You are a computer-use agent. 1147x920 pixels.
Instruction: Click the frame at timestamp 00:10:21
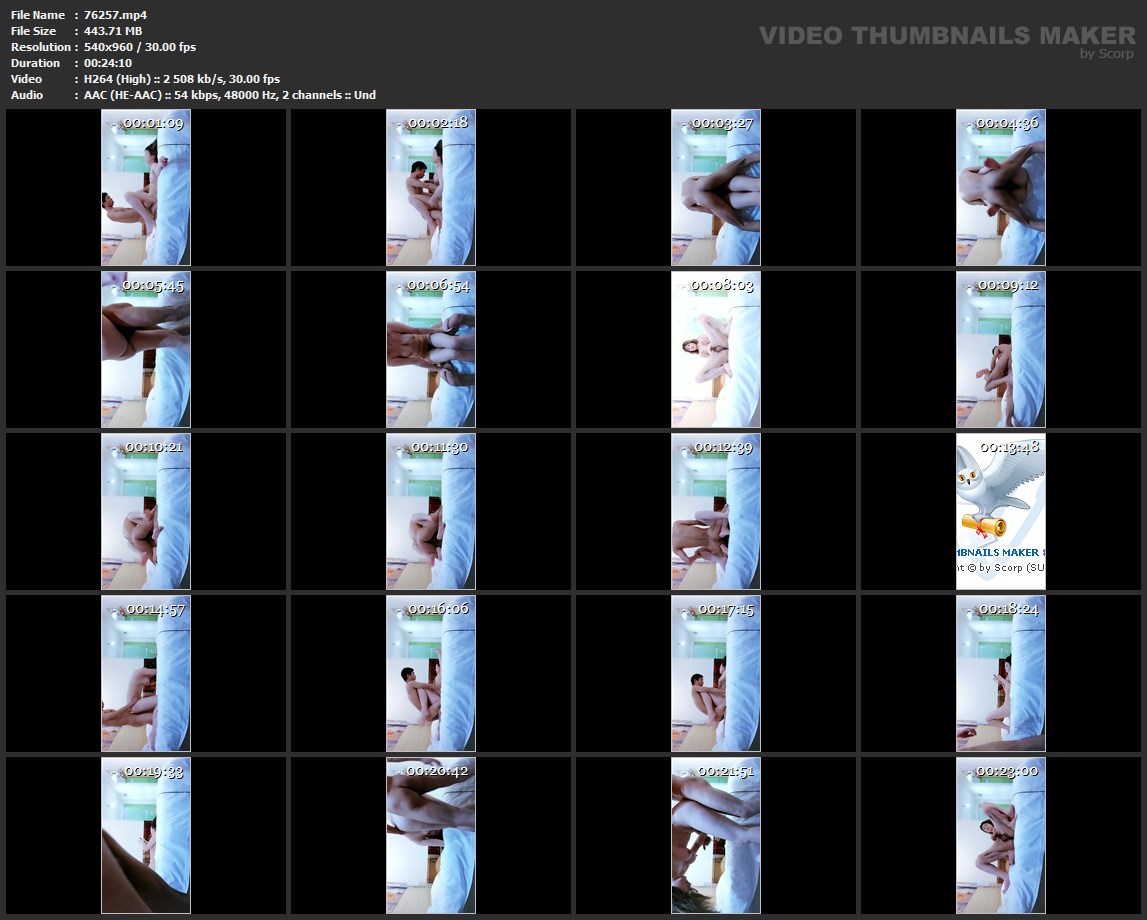coord(145,511)
